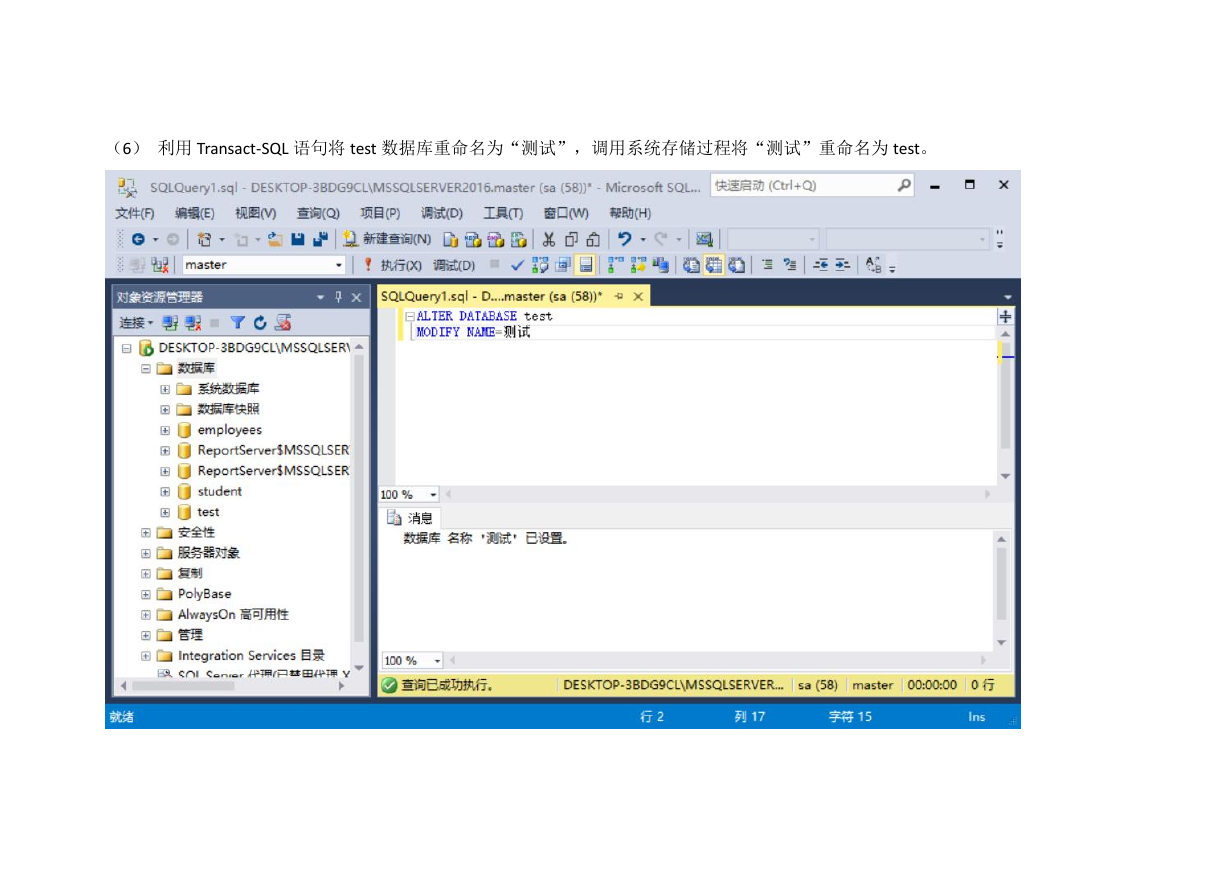Collapse the 数据库 folder node

tap(146, 368)
